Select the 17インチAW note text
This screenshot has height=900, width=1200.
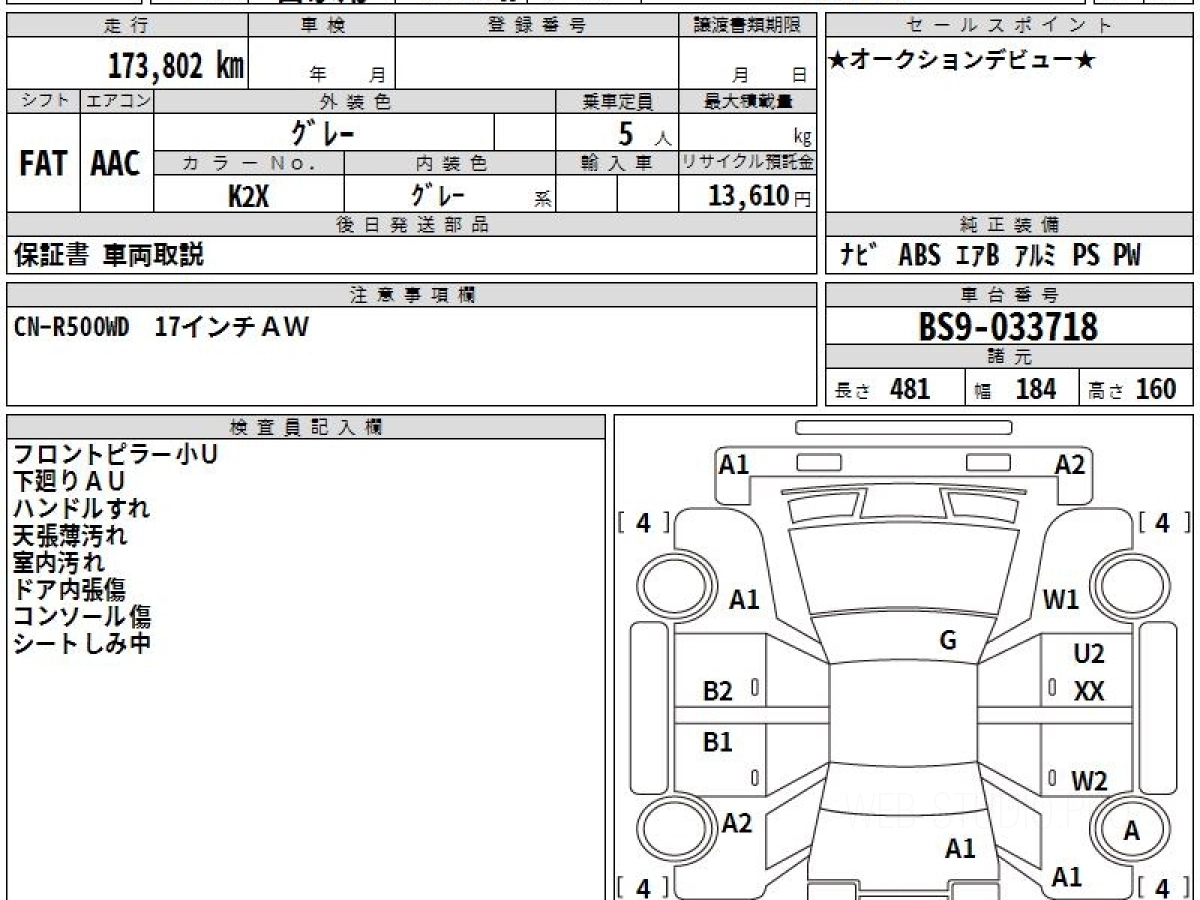click(x=232, y=327)
